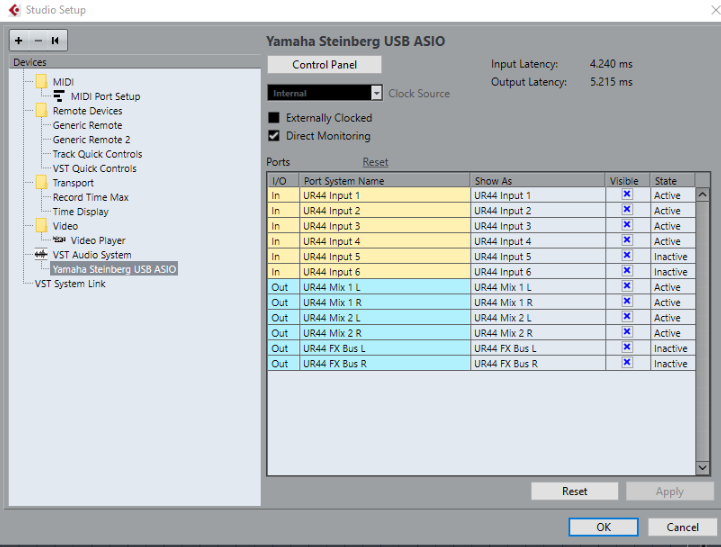This screenshot has width=721, height=547.
Task: Click Show As cell 'UR44 Input 4'
Action: 538,241
